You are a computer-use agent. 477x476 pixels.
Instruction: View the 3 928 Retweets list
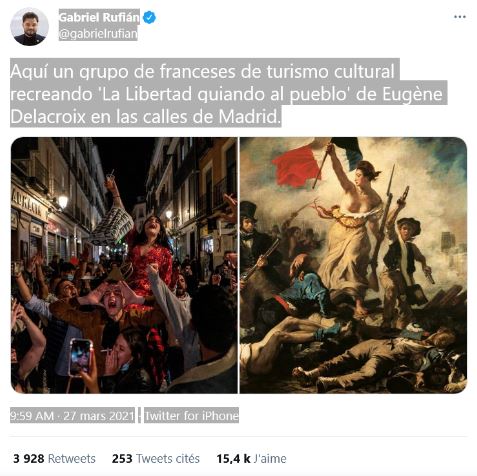[54, 458]
